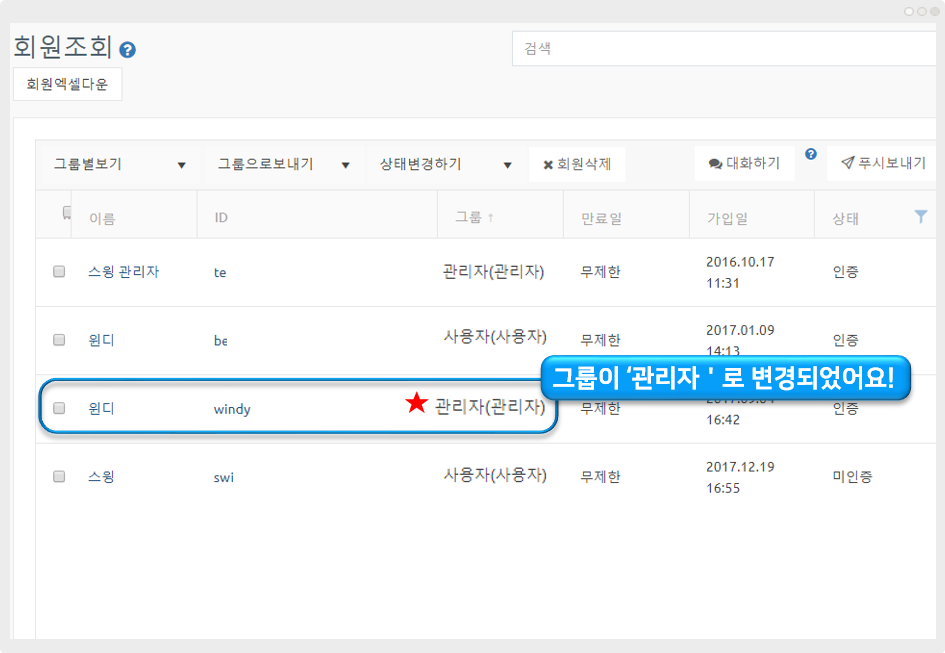Image resolution: width=945 pixels, height=653 pixels.
Task: Click the red star beside windy's group
Action: click(416, 403)
